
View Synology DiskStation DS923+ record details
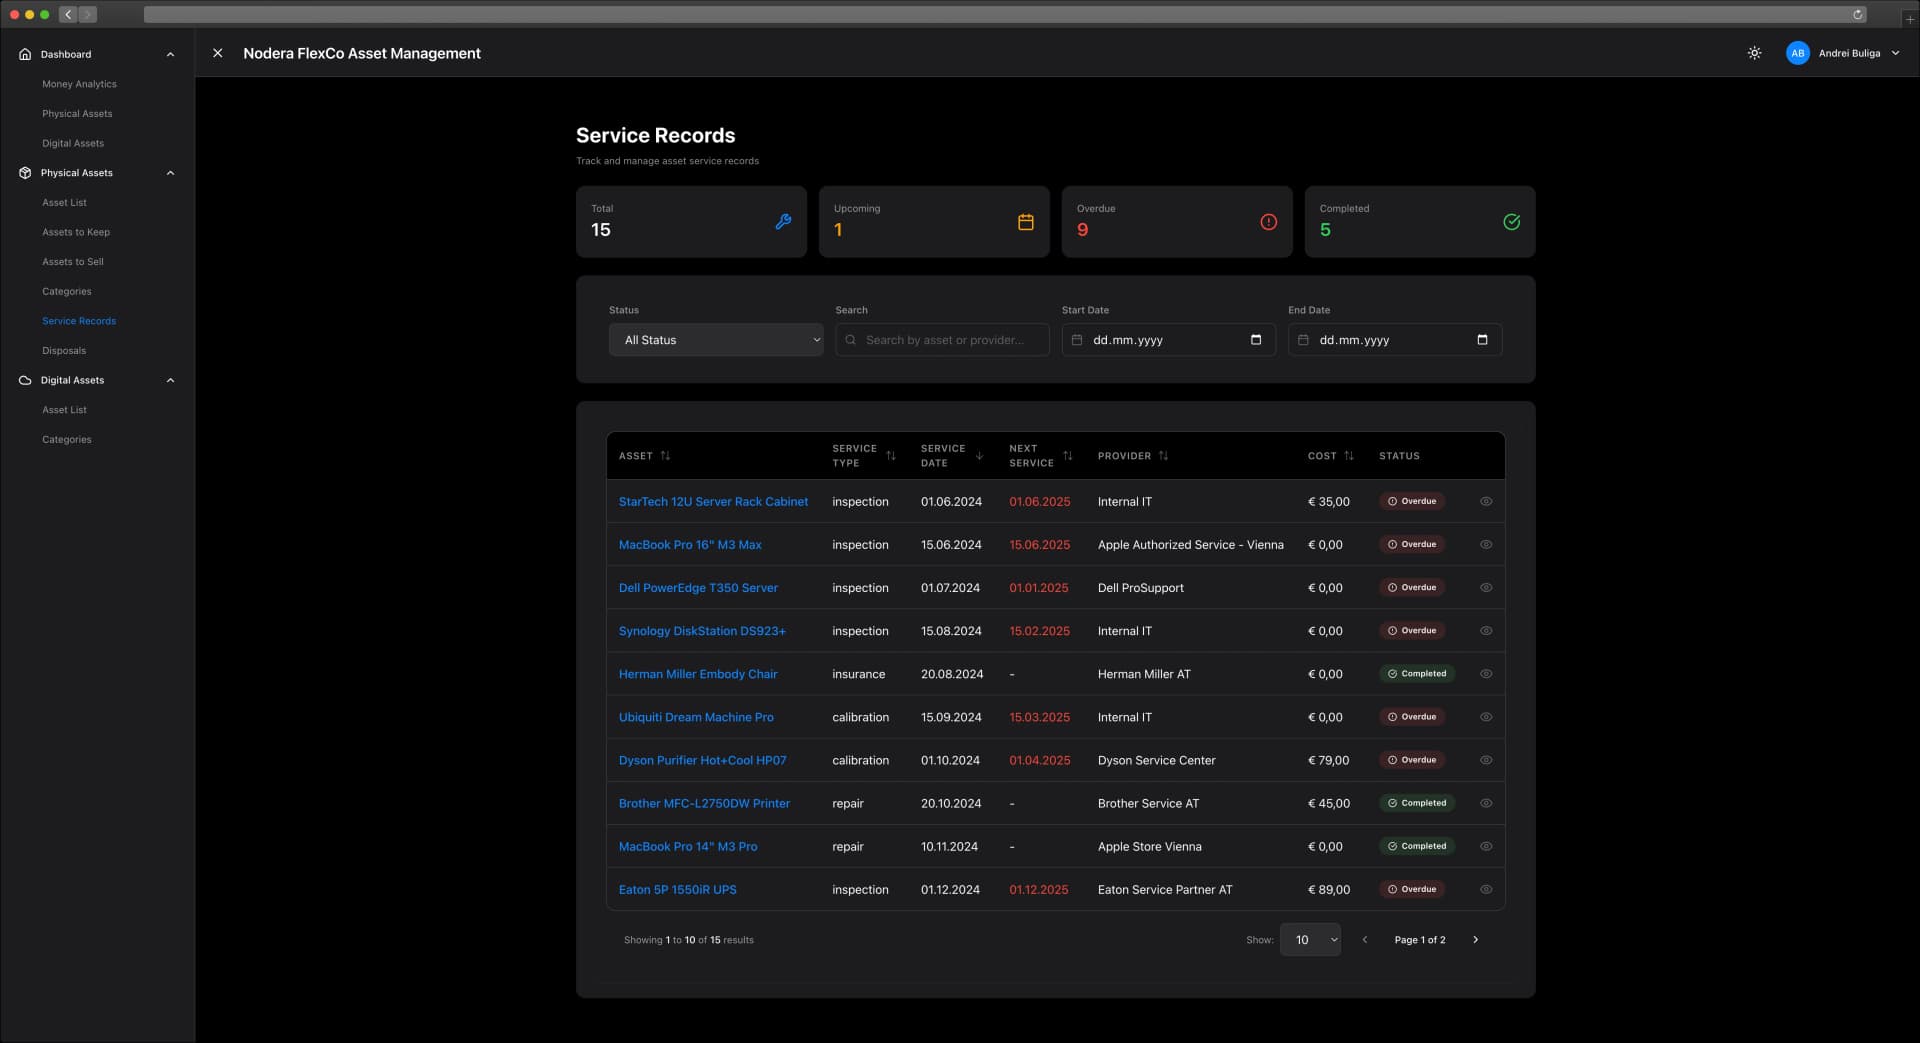(1486, 631)
